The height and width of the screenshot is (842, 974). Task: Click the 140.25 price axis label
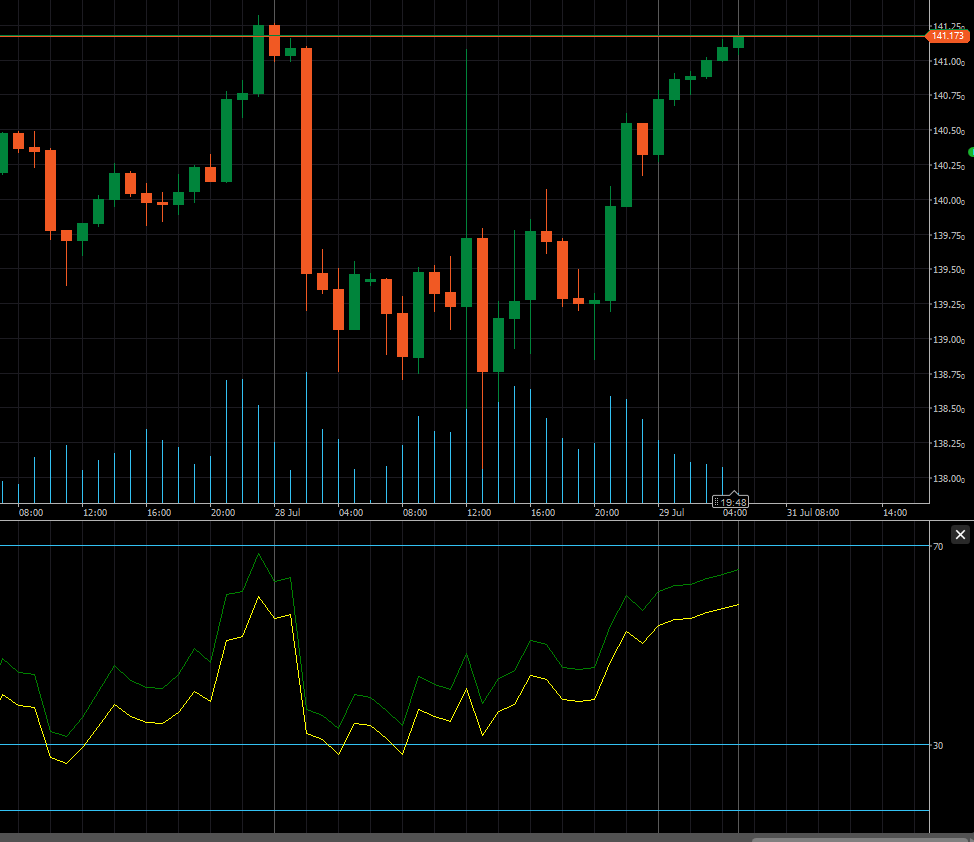click(949, 165)
